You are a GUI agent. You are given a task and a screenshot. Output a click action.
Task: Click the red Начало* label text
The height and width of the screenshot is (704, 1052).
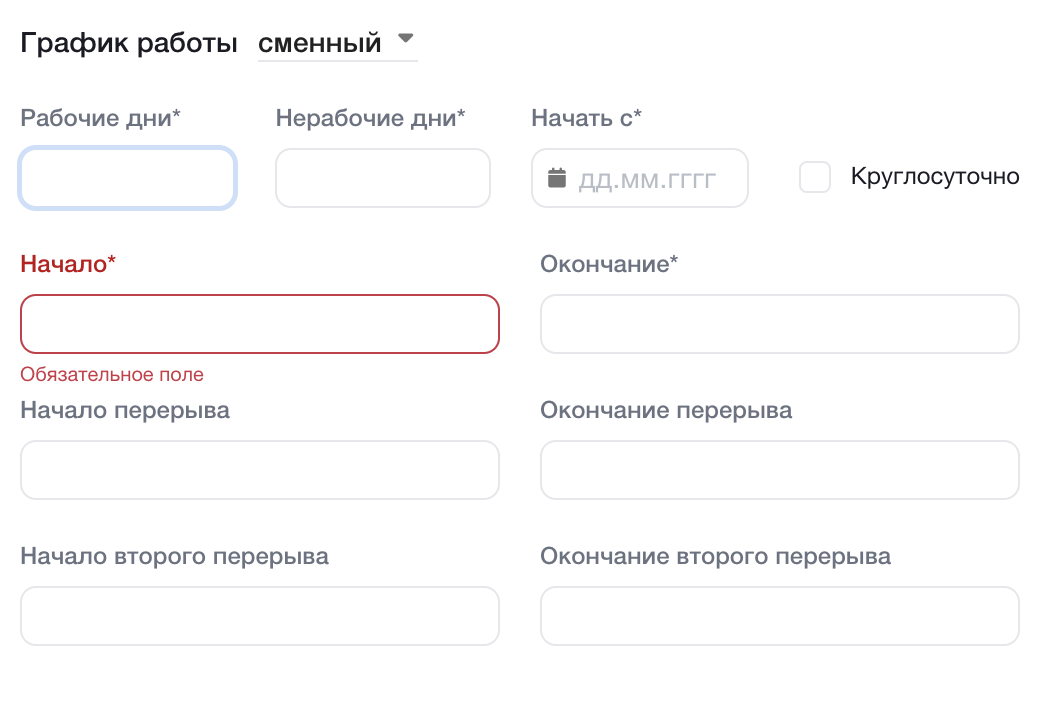click(68, 264)
